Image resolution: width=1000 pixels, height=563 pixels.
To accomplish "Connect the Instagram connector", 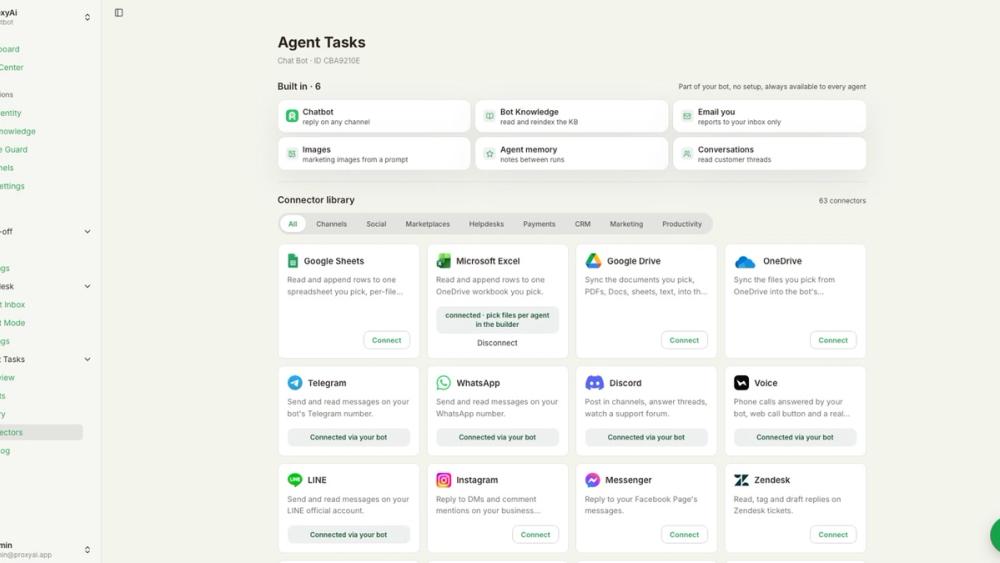I will coord(535,535).
